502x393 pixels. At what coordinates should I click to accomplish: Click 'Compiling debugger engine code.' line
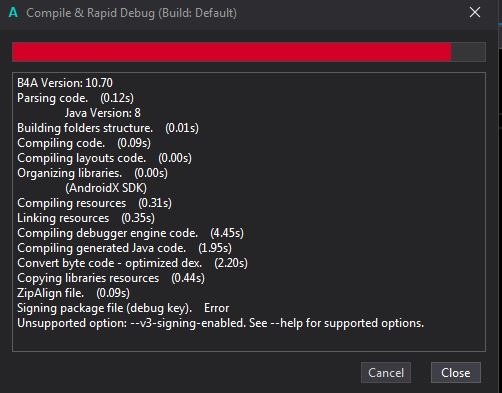tap(130, 233)
